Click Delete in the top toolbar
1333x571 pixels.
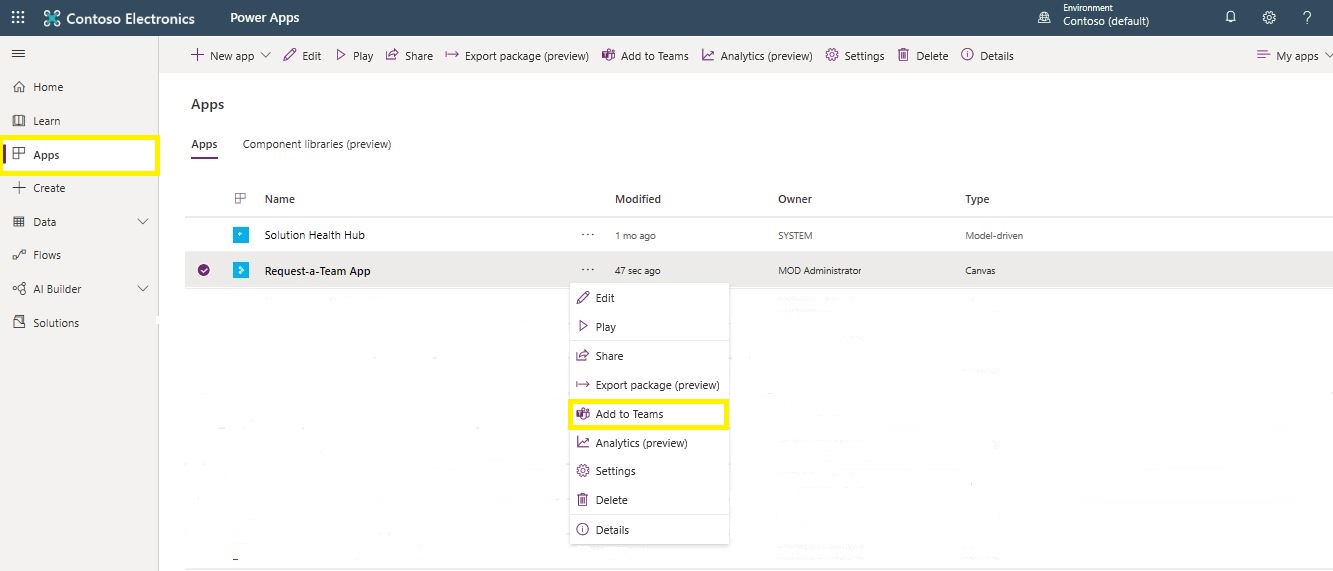click(923, 56)
